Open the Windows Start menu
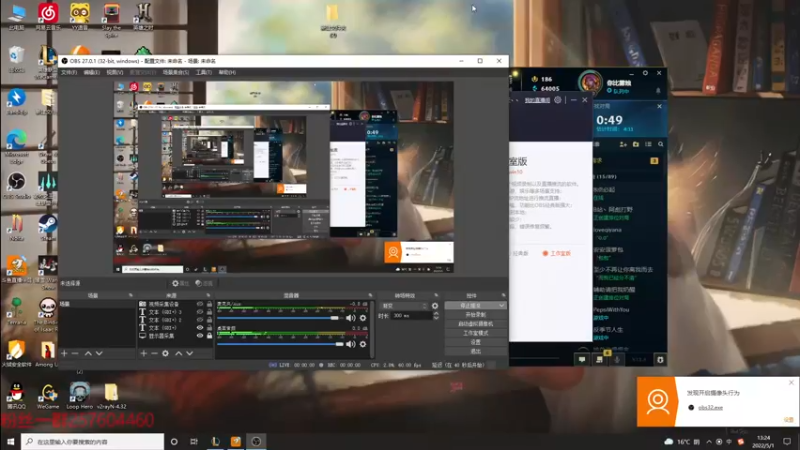This screenshot has height=450, width=800. coord(10,442)
